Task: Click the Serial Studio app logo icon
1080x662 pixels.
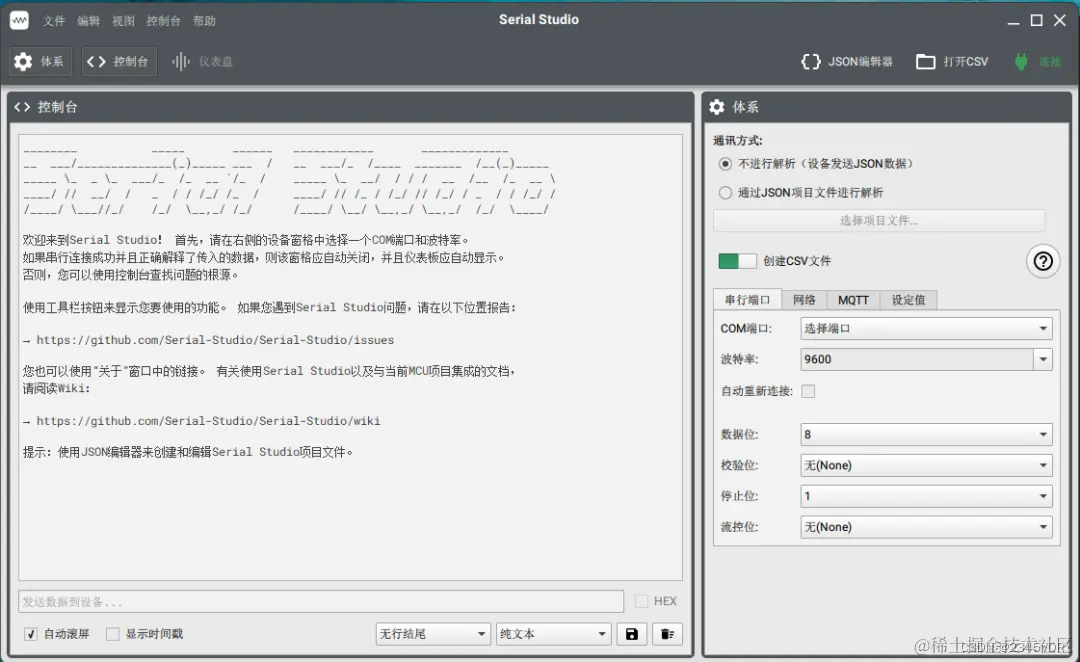Action: (19, 21)
